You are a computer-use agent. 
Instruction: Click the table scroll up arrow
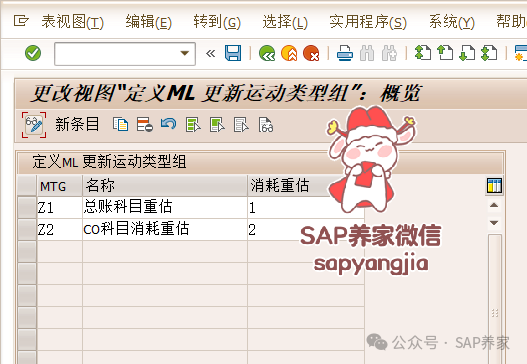click(494, 205)
